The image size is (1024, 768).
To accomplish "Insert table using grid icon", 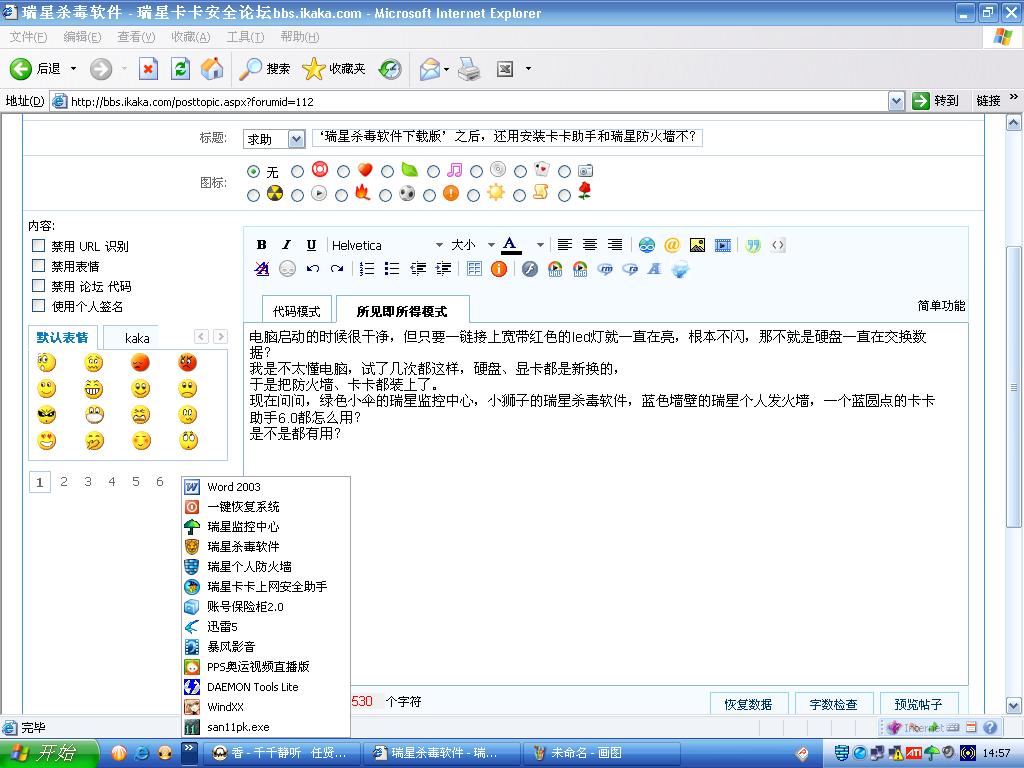I will 474,268.
